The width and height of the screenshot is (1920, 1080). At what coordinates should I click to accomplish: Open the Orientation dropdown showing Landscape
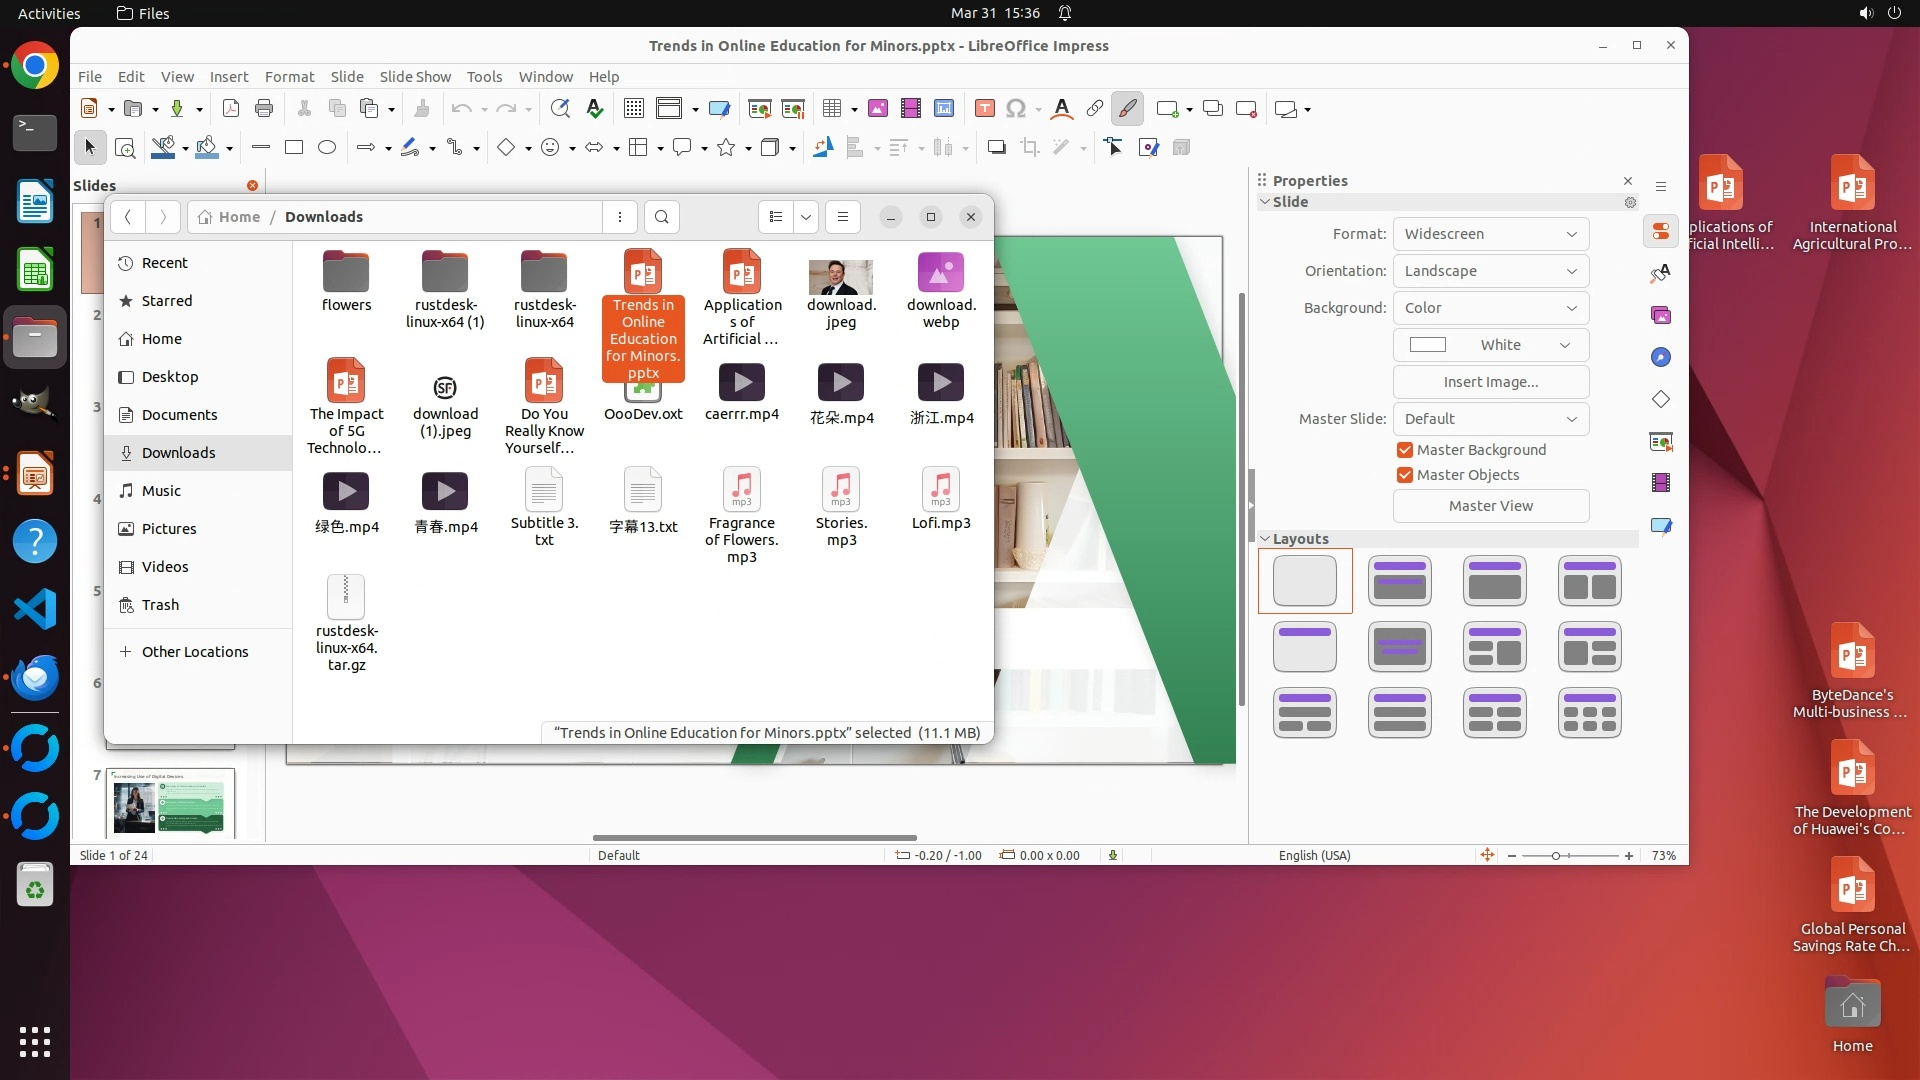(1490, 271)
